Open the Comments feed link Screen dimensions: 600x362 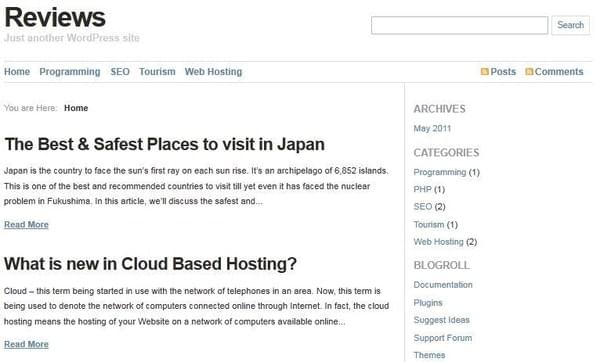pos(559,72)
